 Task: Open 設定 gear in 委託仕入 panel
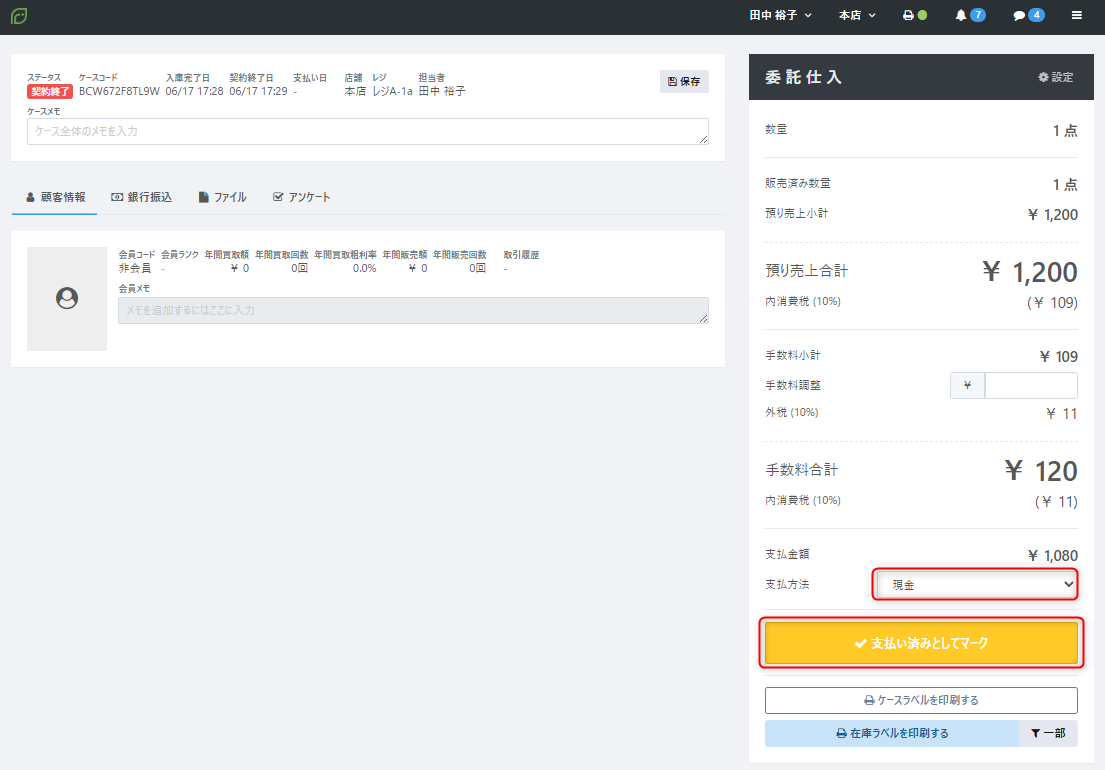[1056, 77]
